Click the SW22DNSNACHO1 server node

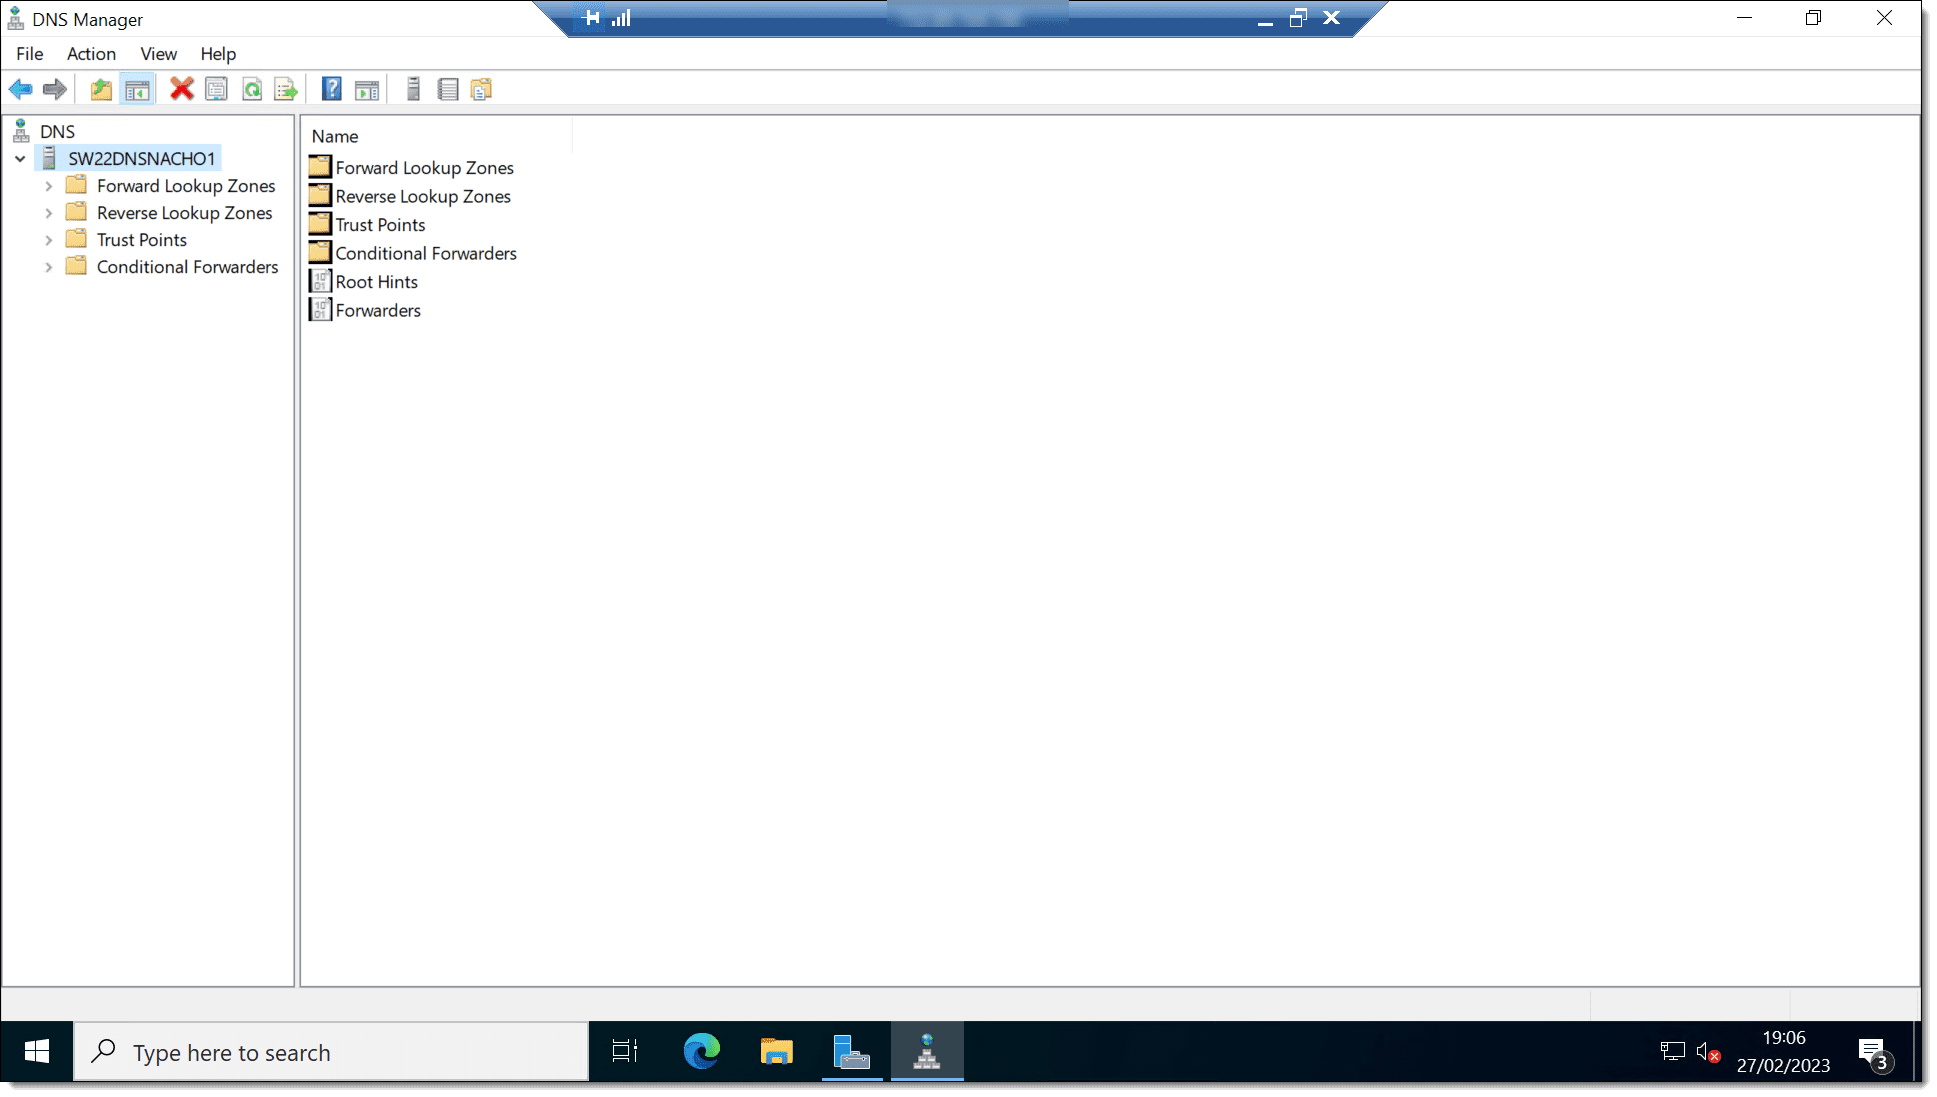coord(141,158)
